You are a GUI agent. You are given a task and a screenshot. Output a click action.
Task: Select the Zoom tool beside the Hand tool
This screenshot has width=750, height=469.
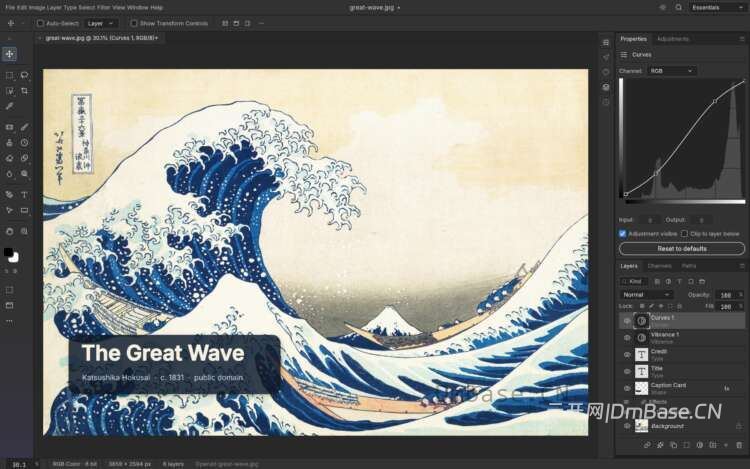(24, 231)
